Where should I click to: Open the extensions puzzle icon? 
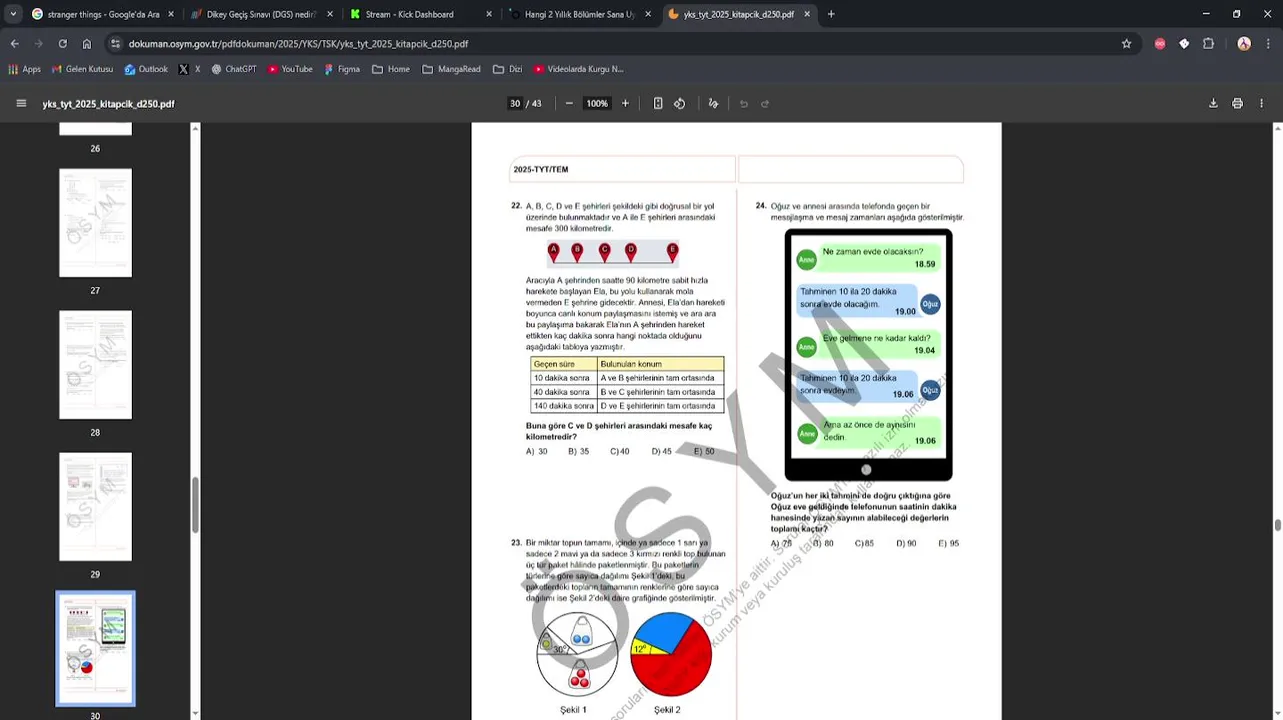pos(1208,44)
